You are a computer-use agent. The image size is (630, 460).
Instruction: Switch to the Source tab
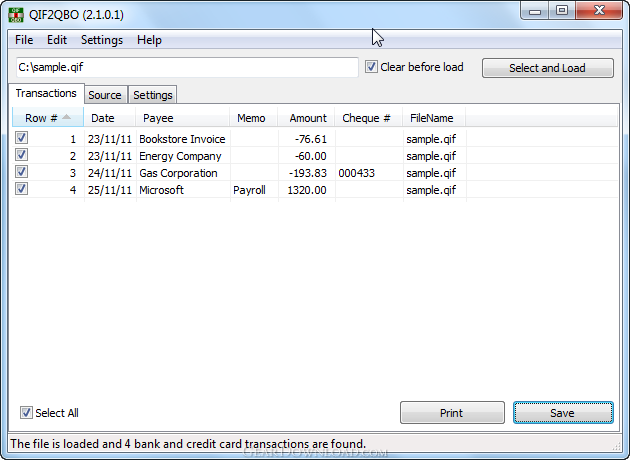(x=105, y=95)
